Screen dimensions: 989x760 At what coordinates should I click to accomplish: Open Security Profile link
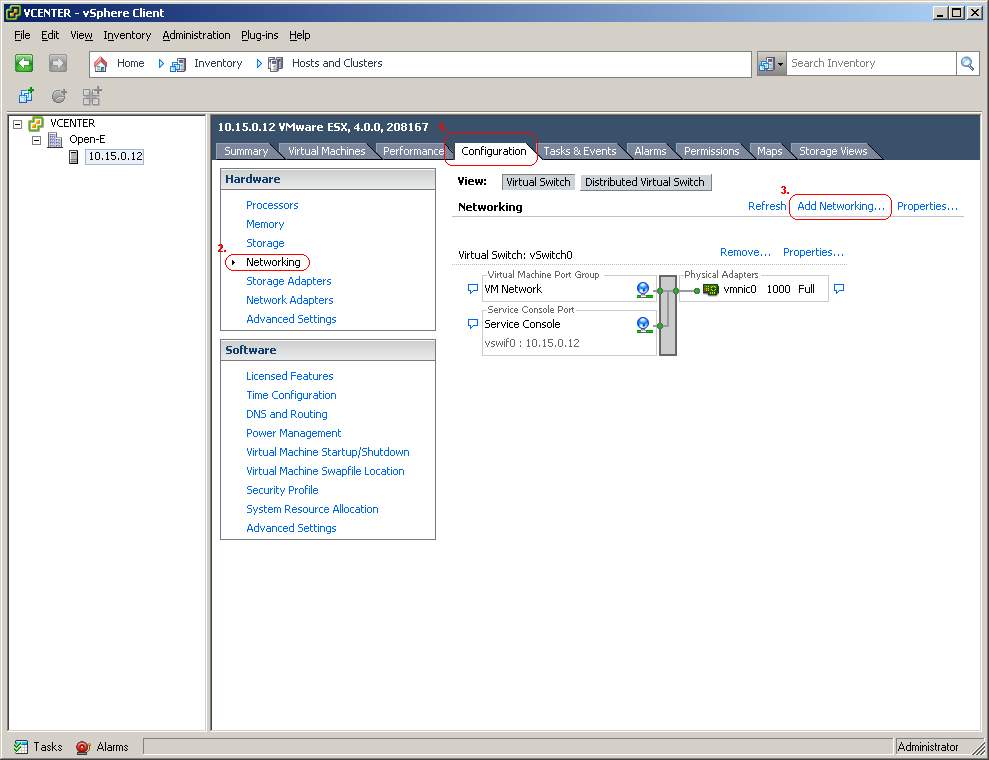click(x=282, y=490)
